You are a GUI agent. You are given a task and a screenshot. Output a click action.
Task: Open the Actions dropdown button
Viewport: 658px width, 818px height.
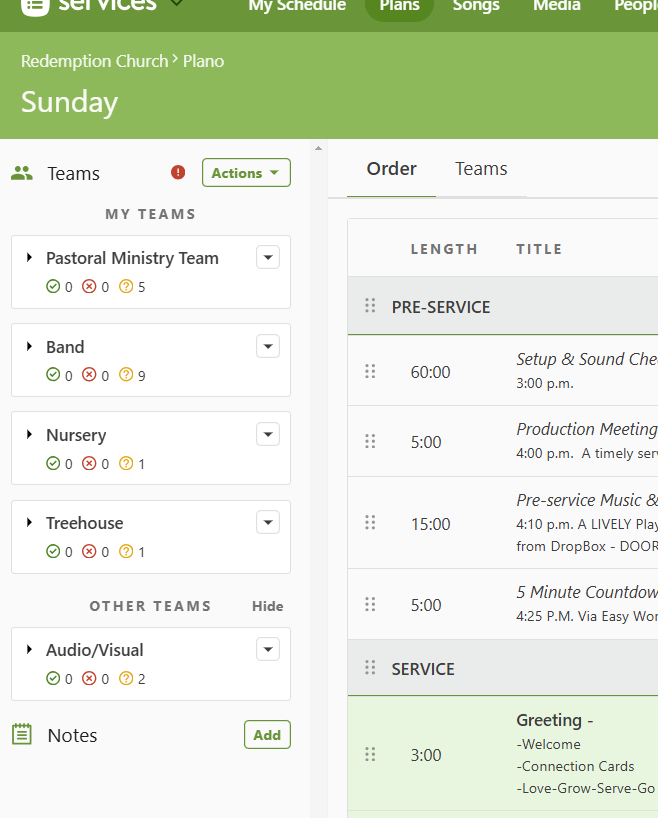coord(246,173)
